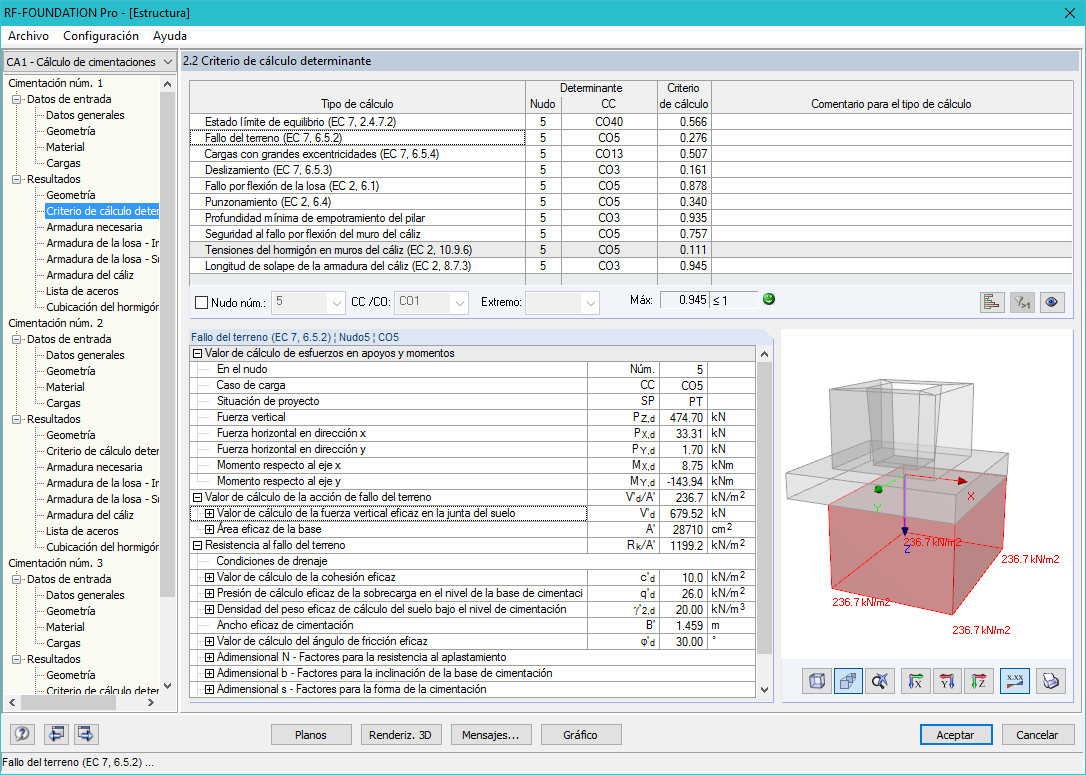Screen dimensions: 1086x775
Task: Open the Extremo dropdown
Action: click(590, 303)
